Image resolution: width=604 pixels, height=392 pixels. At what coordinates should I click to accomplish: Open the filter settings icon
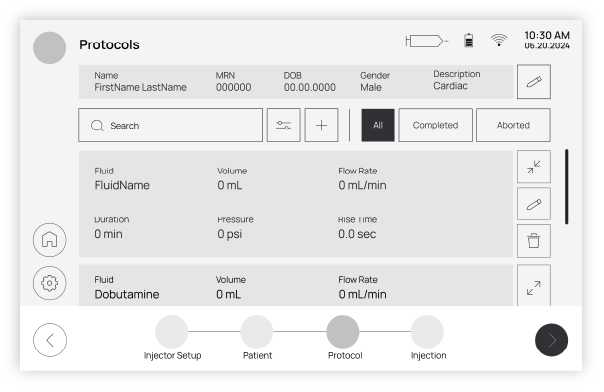pos(284,125)
